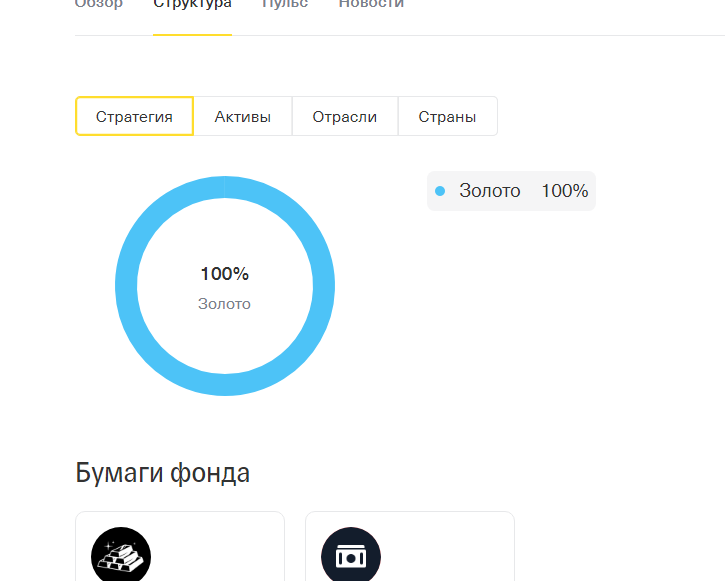Open the gold bars fund security icon
This screenshot has height=581, width=725.
coord(121,555)
